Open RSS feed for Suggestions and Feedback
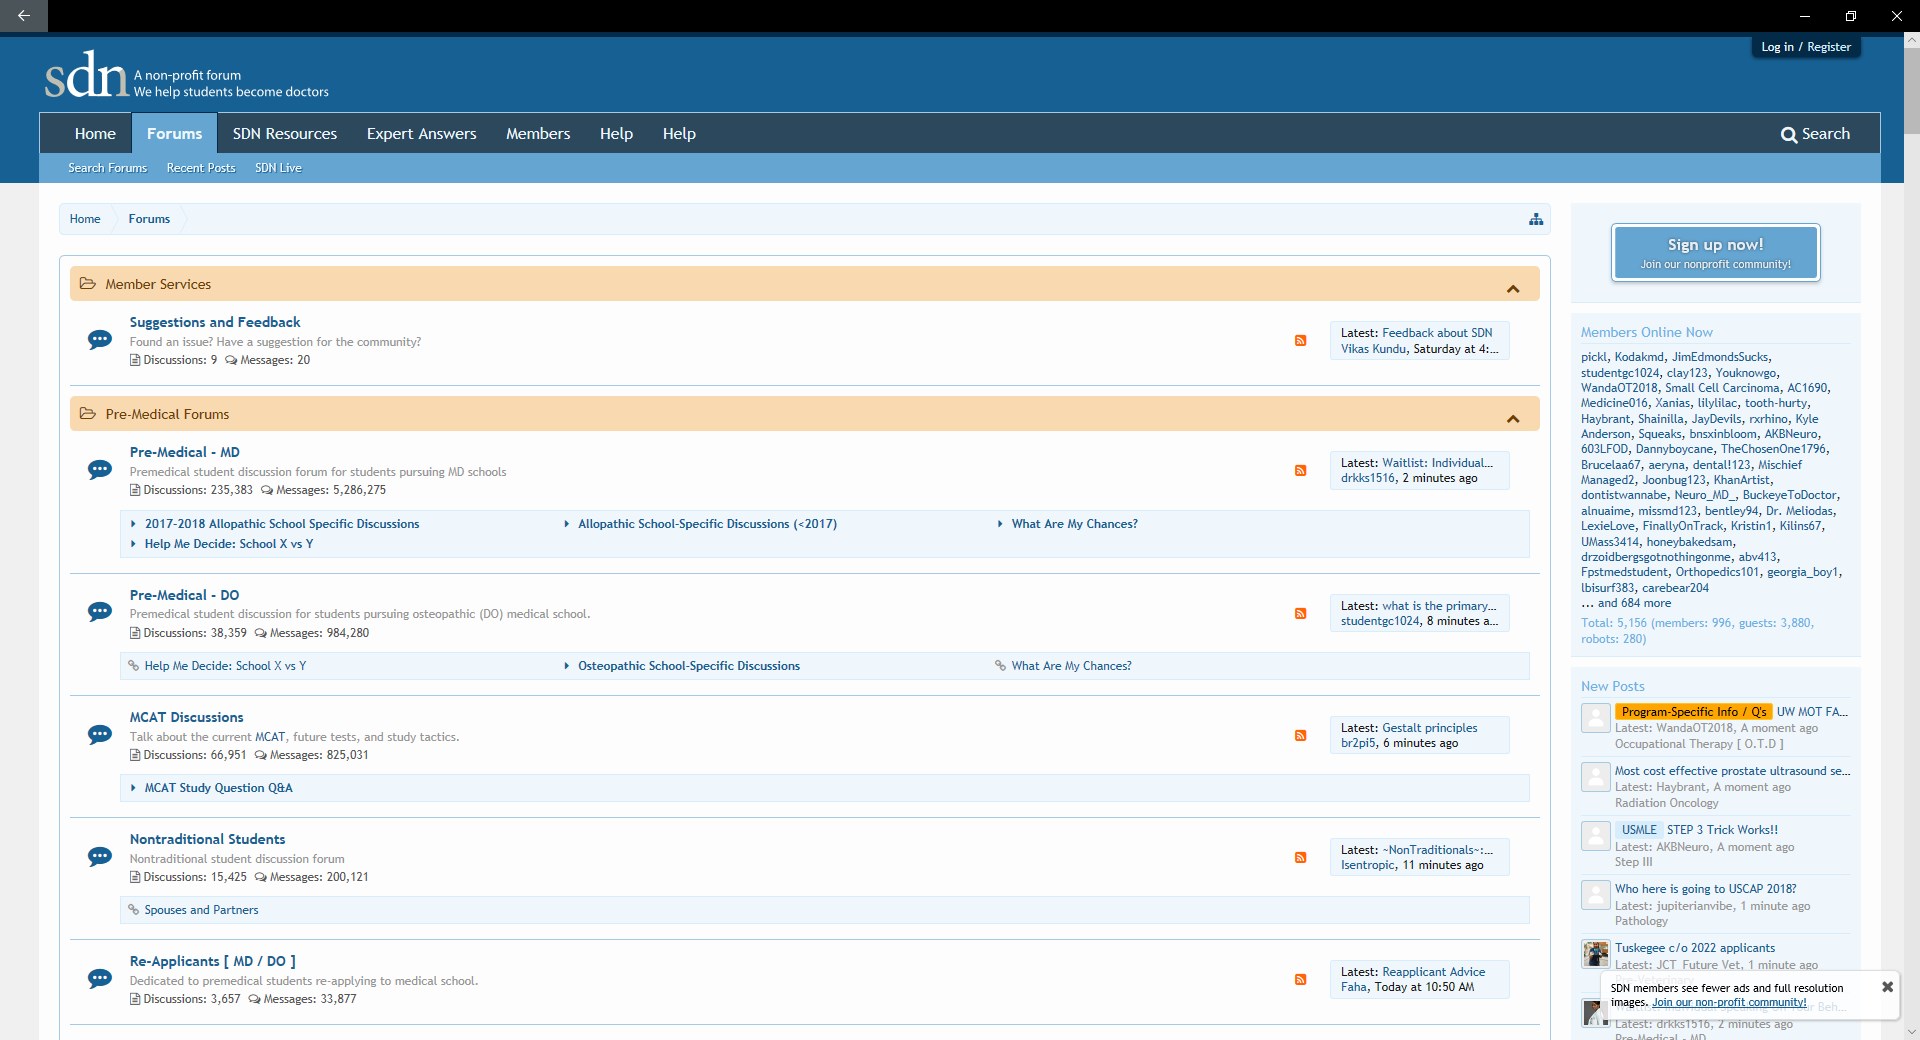Screen dimensions: 1920x1040 point(1300,341)
